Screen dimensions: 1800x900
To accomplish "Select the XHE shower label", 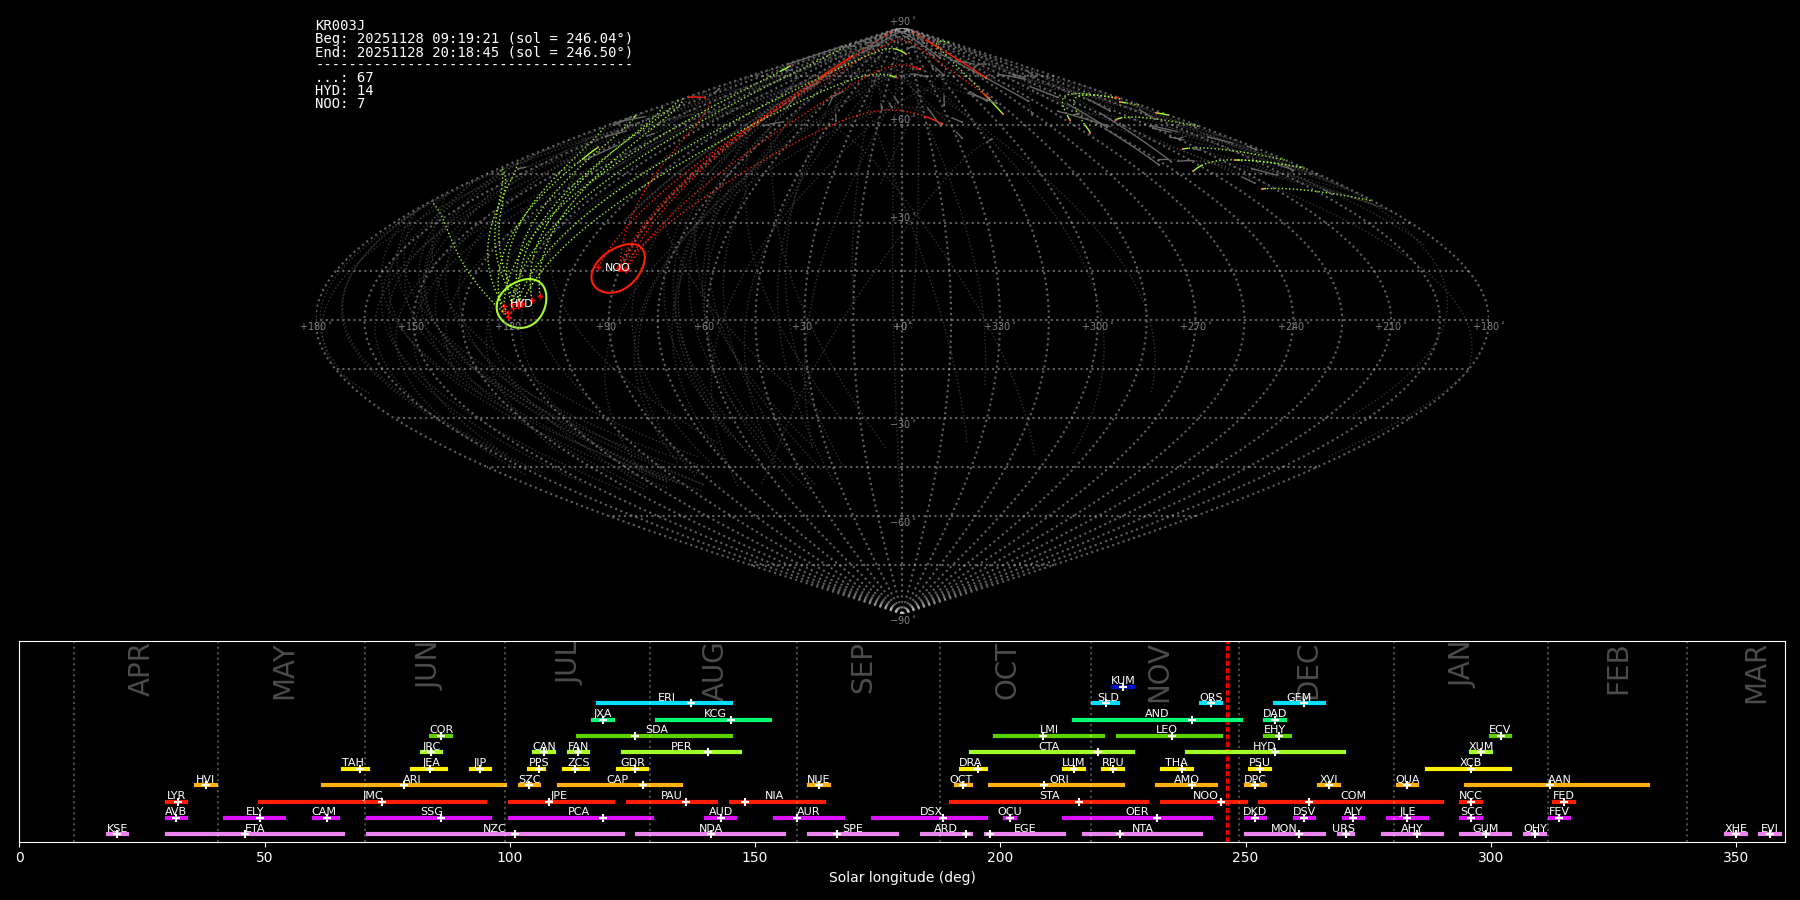I will pos(1735,829).
